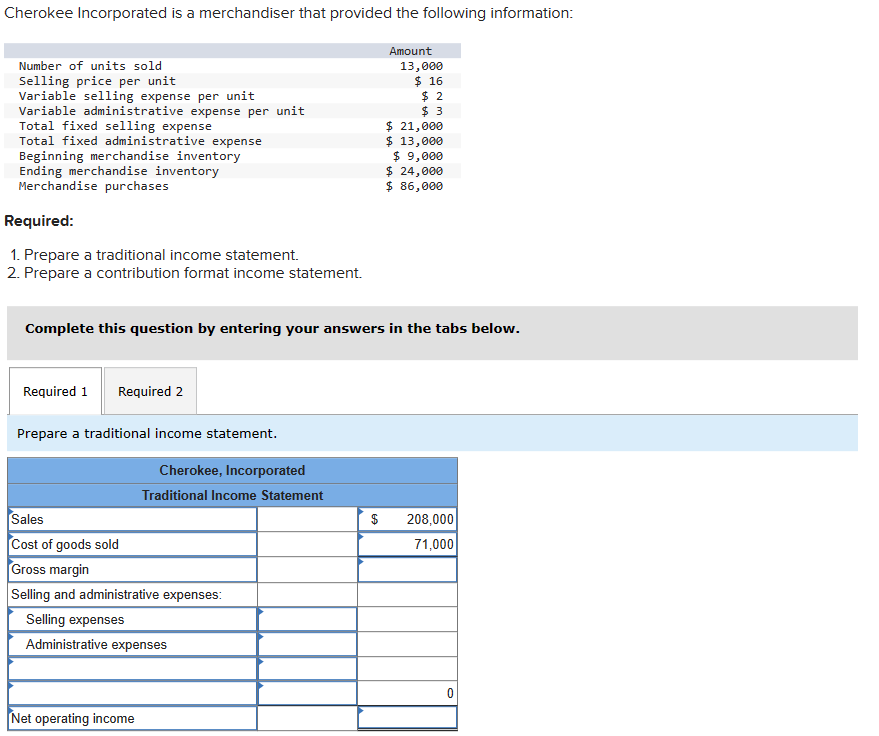Image resolution: width=879 pixels, height=736 pixels.
Task: Click the 'Traditional Income Statement' table heading
Action: pos(233,496)
